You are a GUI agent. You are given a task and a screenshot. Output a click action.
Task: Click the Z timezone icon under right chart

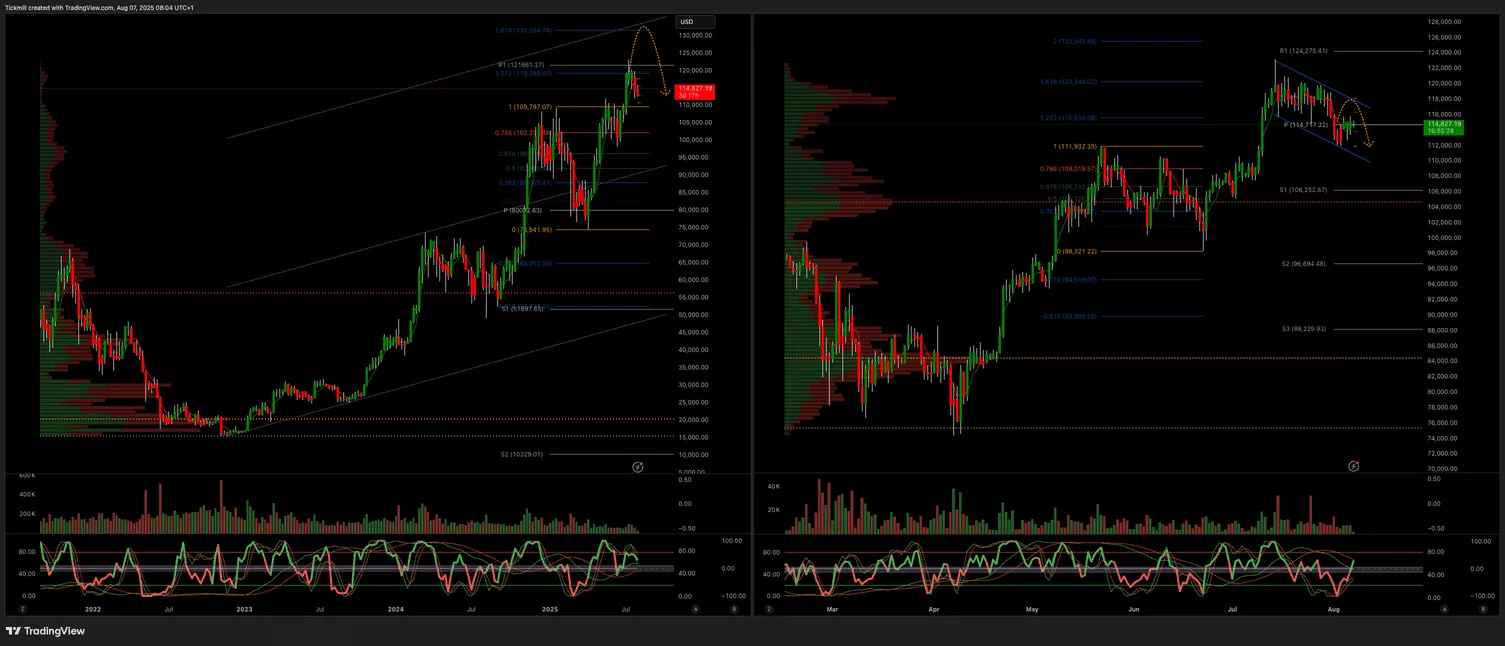[767, 608]
